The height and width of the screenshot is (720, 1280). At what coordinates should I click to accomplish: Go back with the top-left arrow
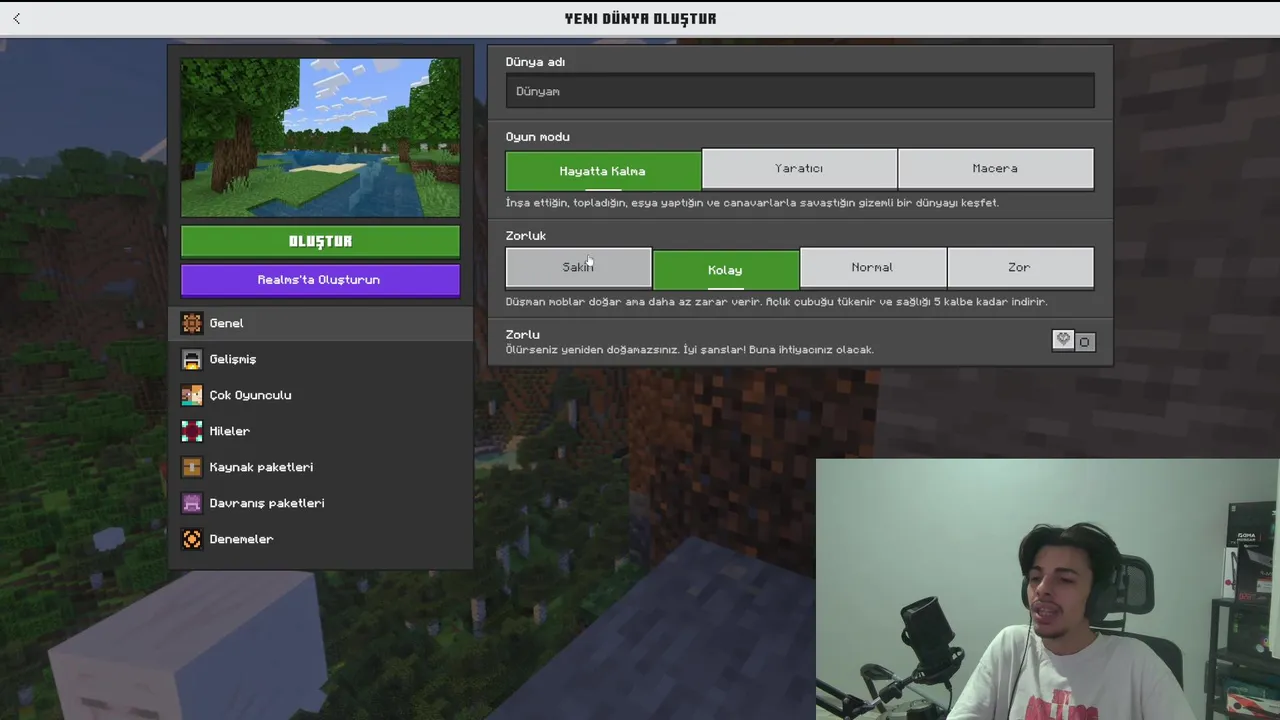tap(16, 18)
